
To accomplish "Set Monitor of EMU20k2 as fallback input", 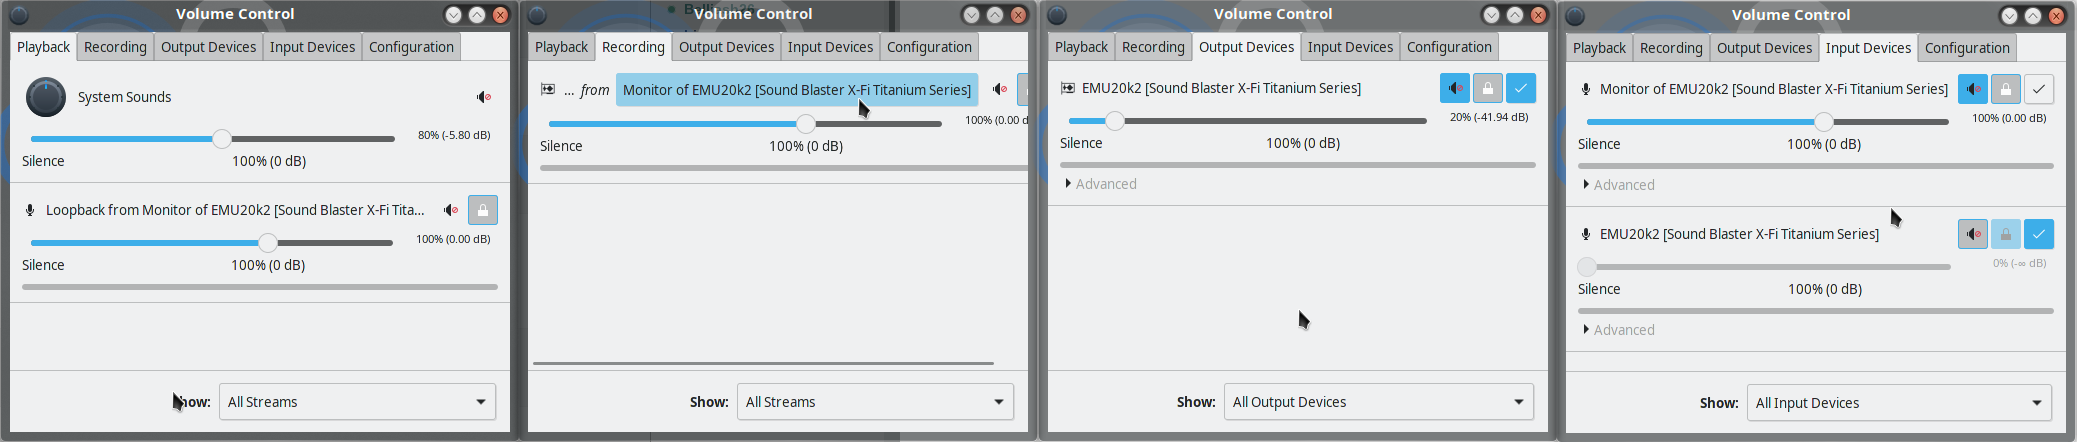I will point(2039,89).
